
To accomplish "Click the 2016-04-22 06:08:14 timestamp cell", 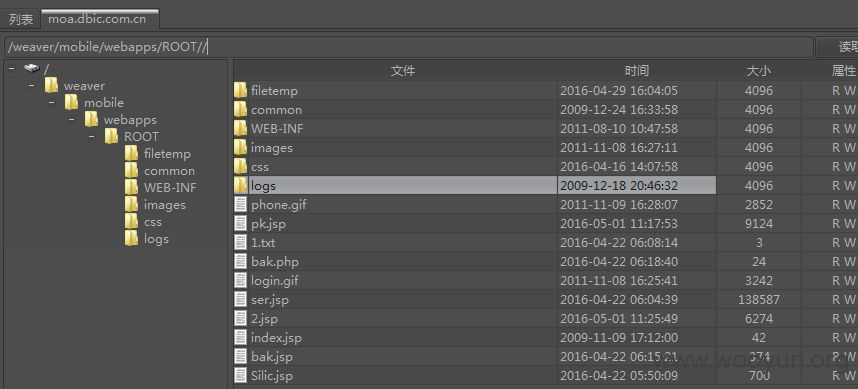I will (637, 242).
